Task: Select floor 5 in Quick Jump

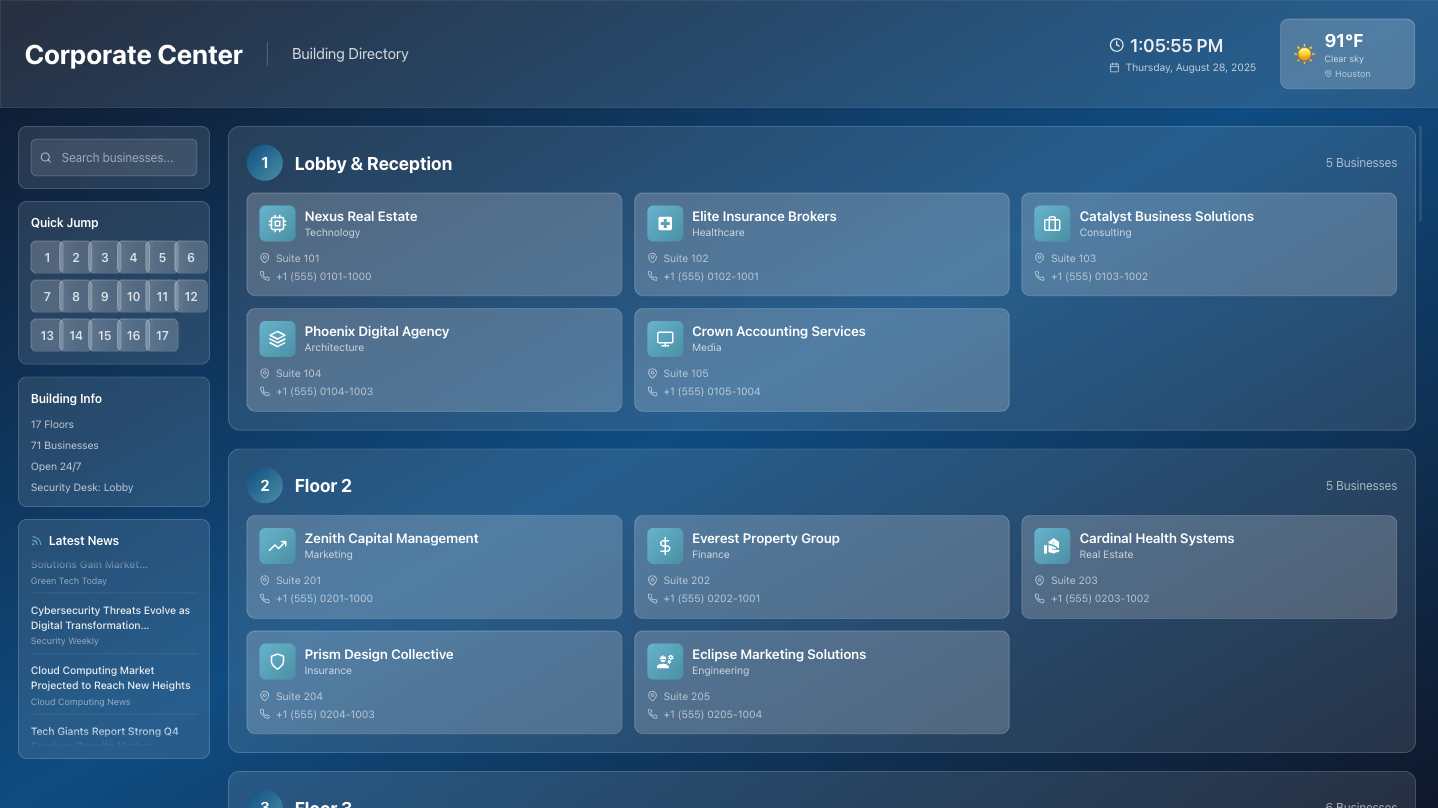Action: click(161, 257)
